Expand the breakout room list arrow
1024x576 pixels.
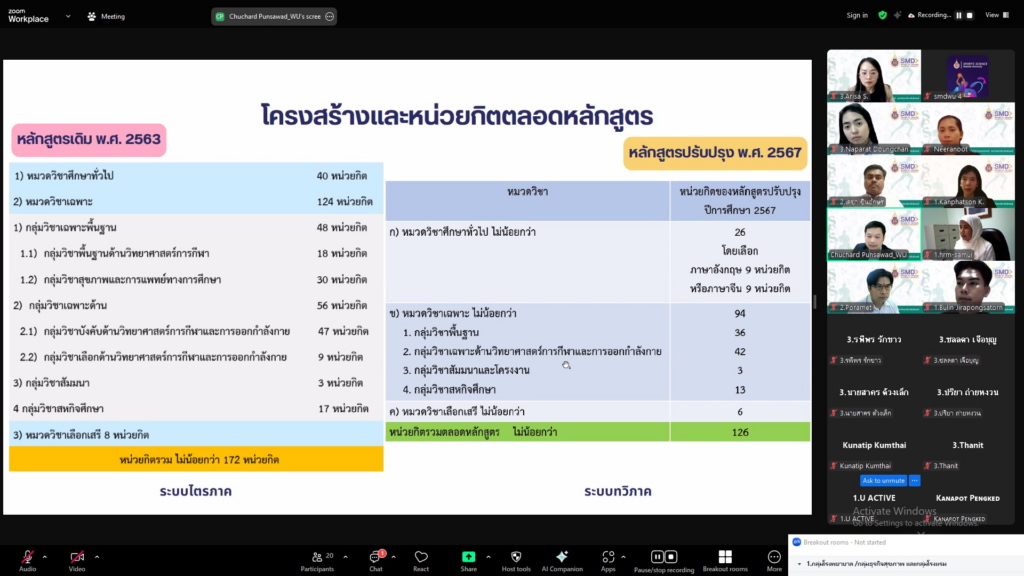[799, 564]
